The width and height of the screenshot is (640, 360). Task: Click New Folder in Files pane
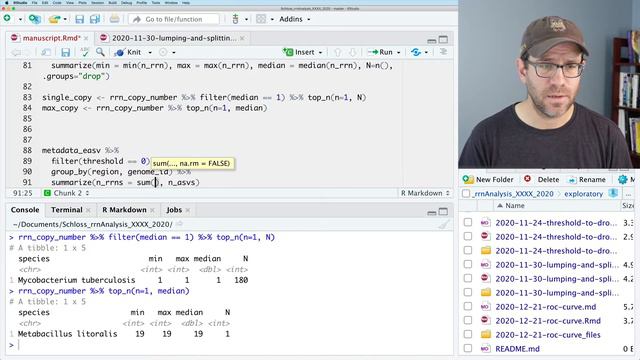pos(488,179)
